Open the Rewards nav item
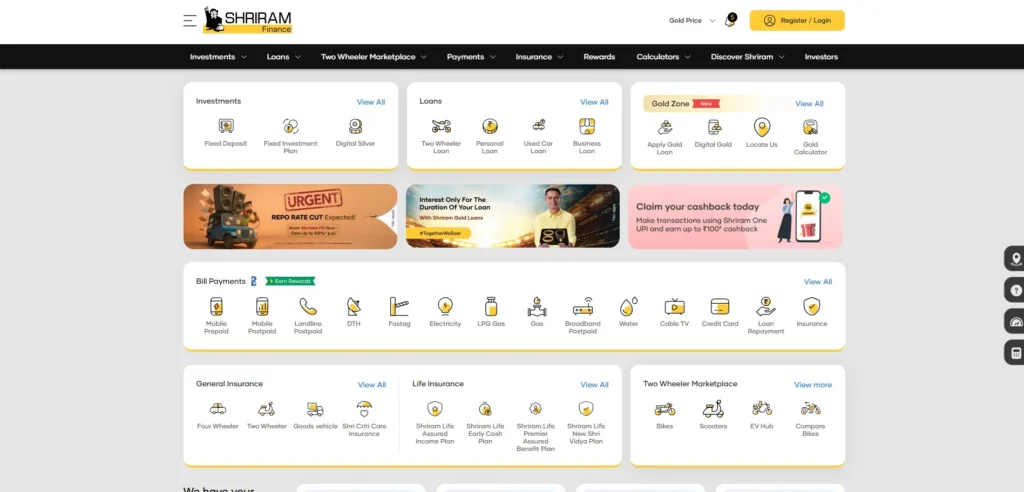The image size is (1024, 492). 599,57
